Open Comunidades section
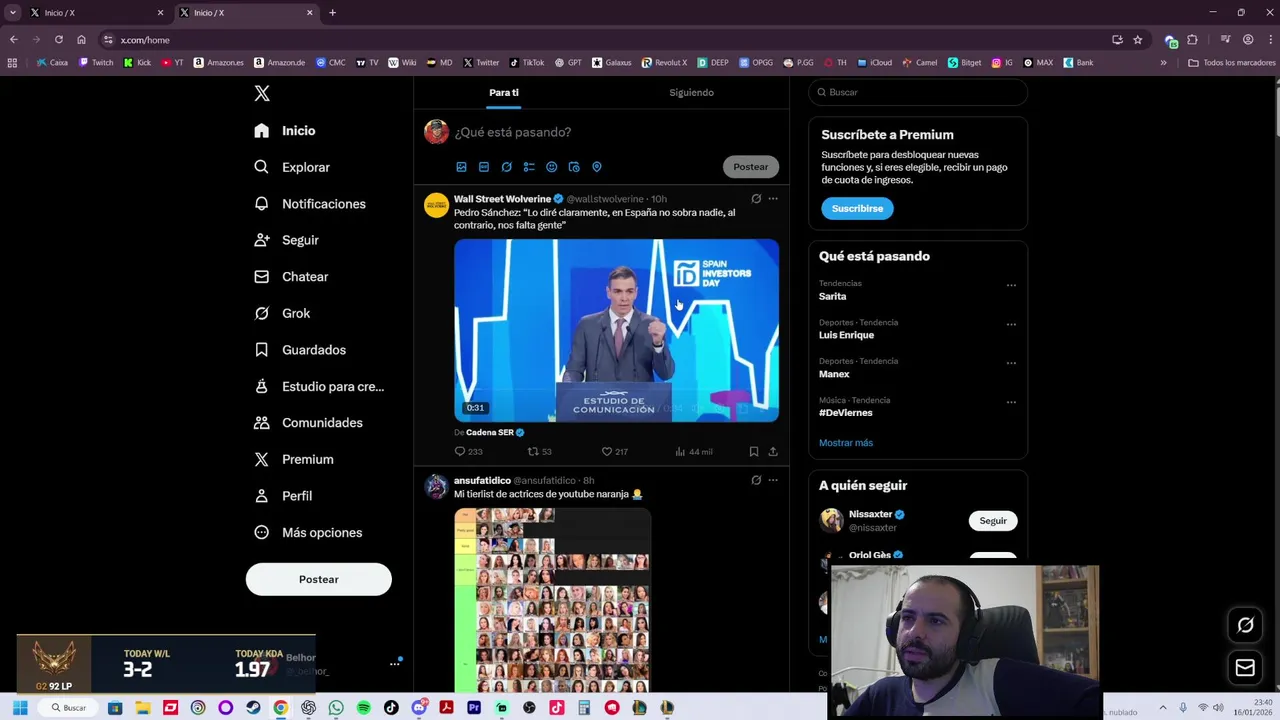 pyautogui.click(x=308, y=423)
